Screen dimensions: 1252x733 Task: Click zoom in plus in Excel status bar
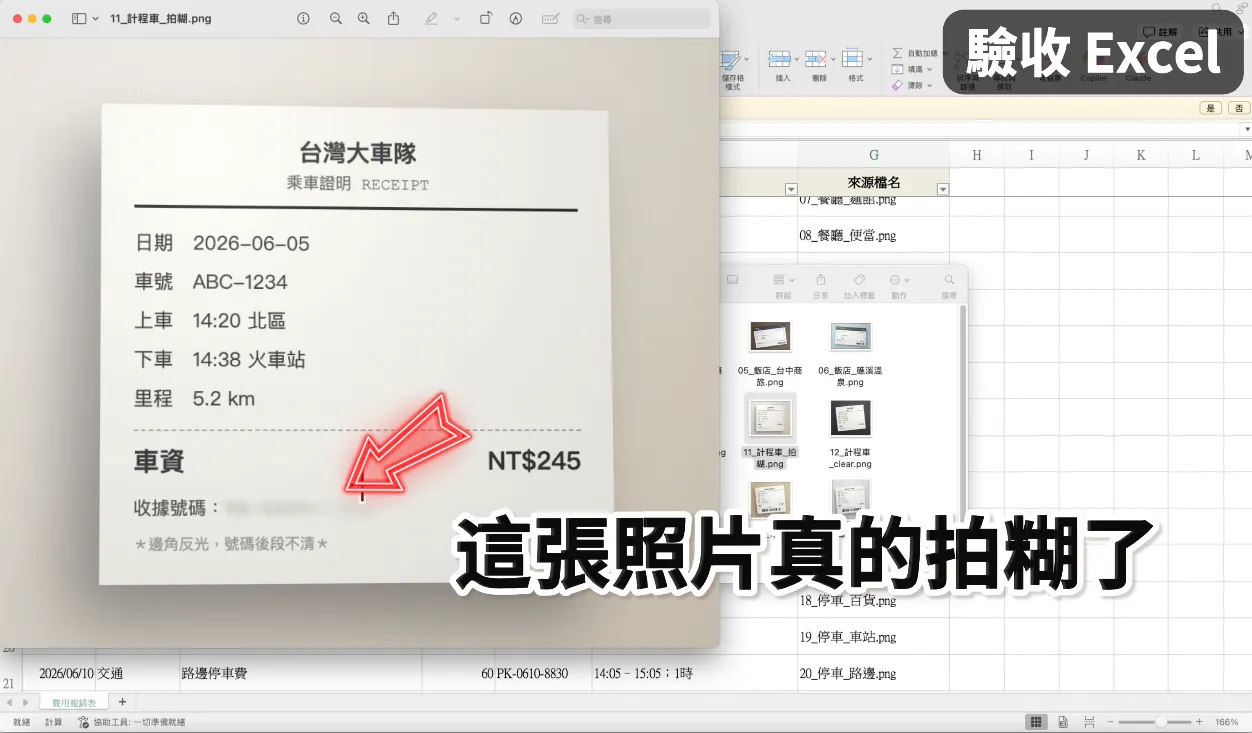1199,722
